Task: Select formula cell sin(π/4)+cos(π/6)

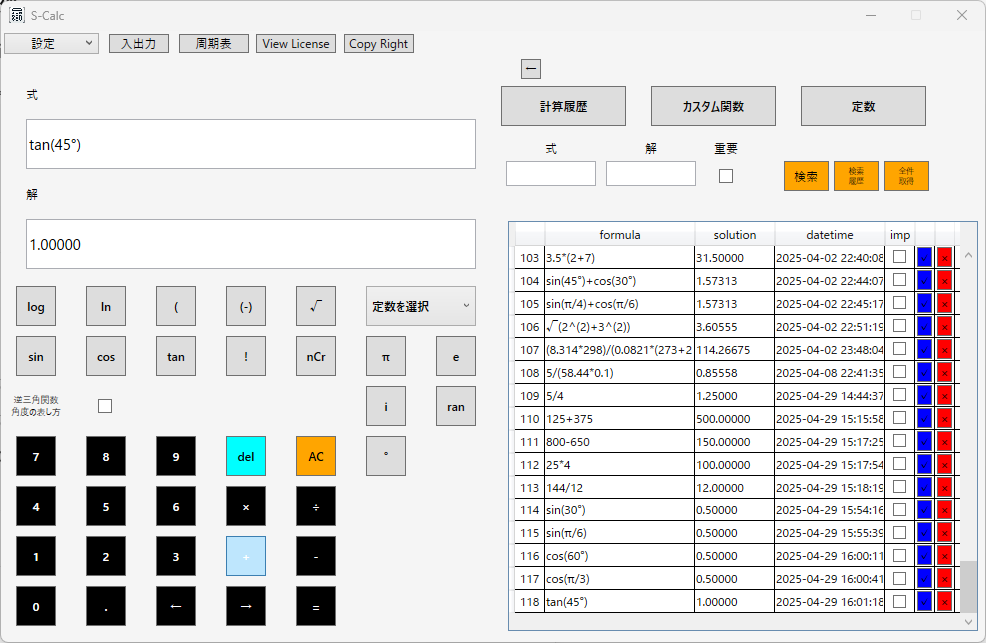Action: click(619, 304)
